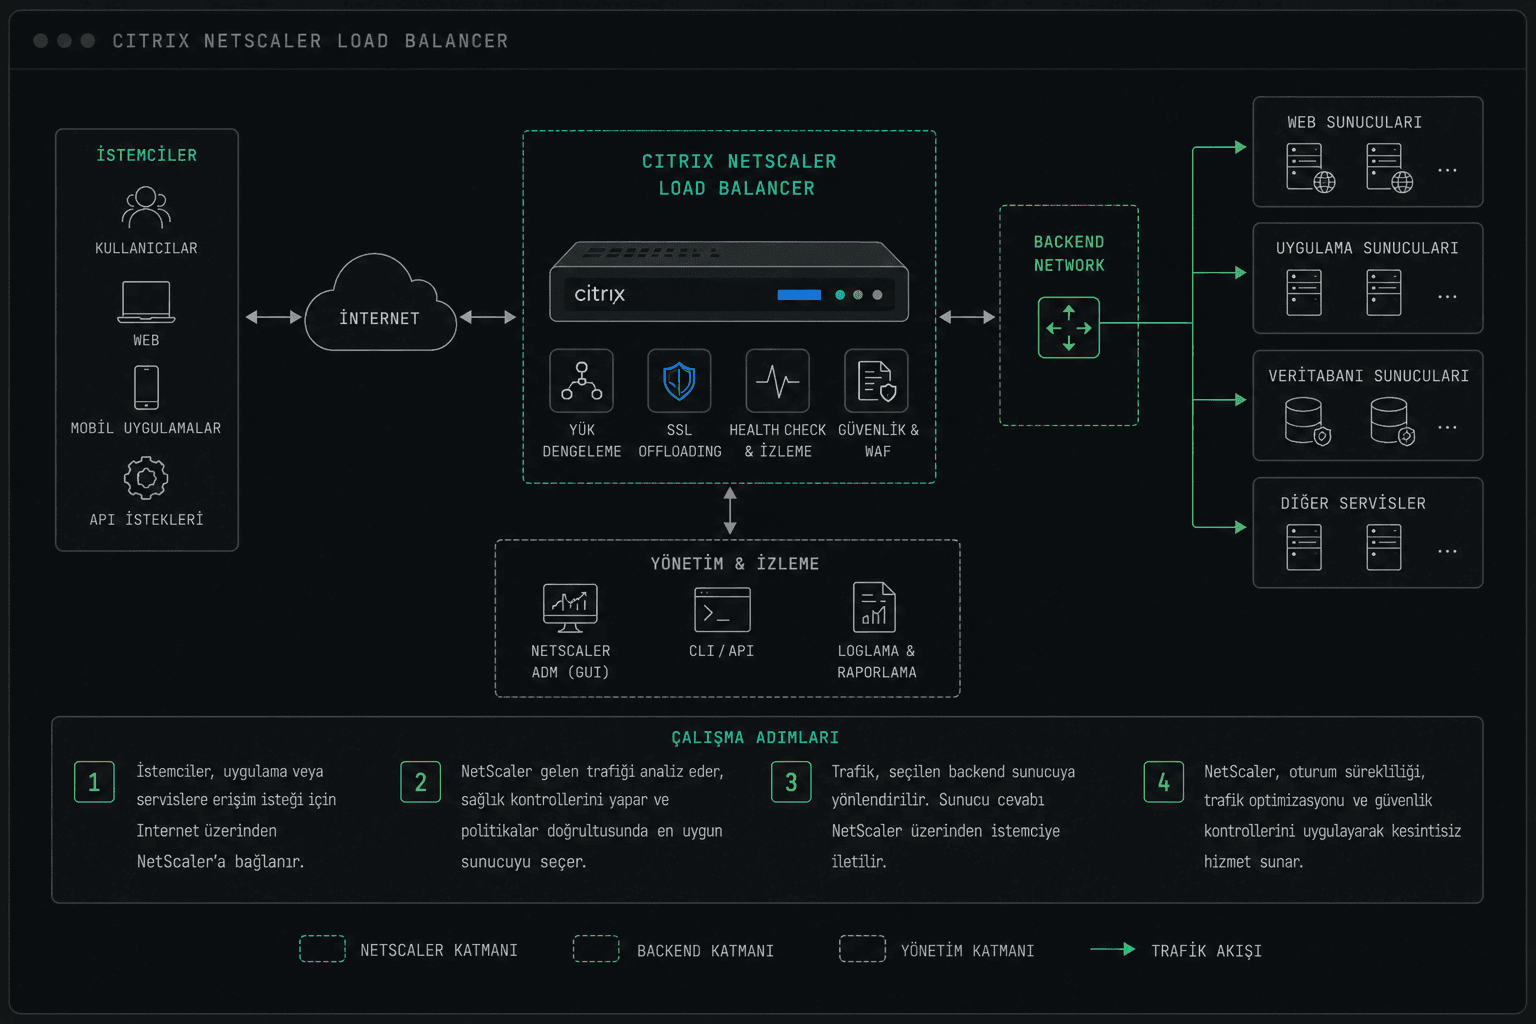The image size is (1536, 1024).
Task: Click the Loglama & Raporlama report icon
Action: [x=874, y=607]
